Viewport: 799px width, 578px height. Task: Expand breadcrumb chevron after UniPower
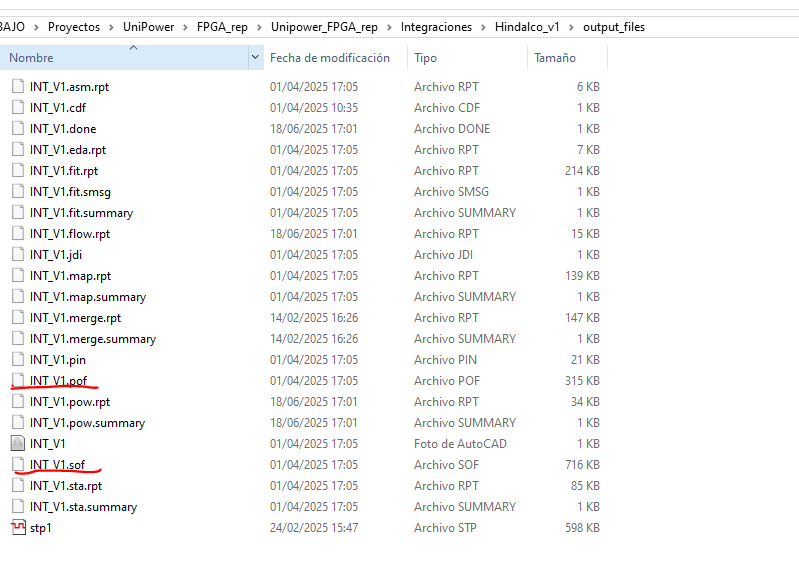(x=185, y=27)
